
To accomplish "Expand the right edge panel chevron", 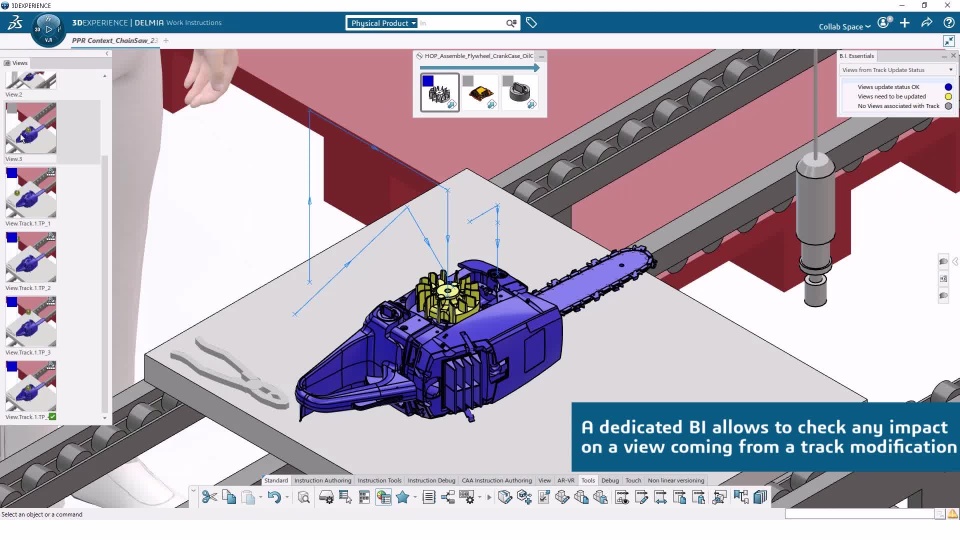I will (x=955, y=261).
